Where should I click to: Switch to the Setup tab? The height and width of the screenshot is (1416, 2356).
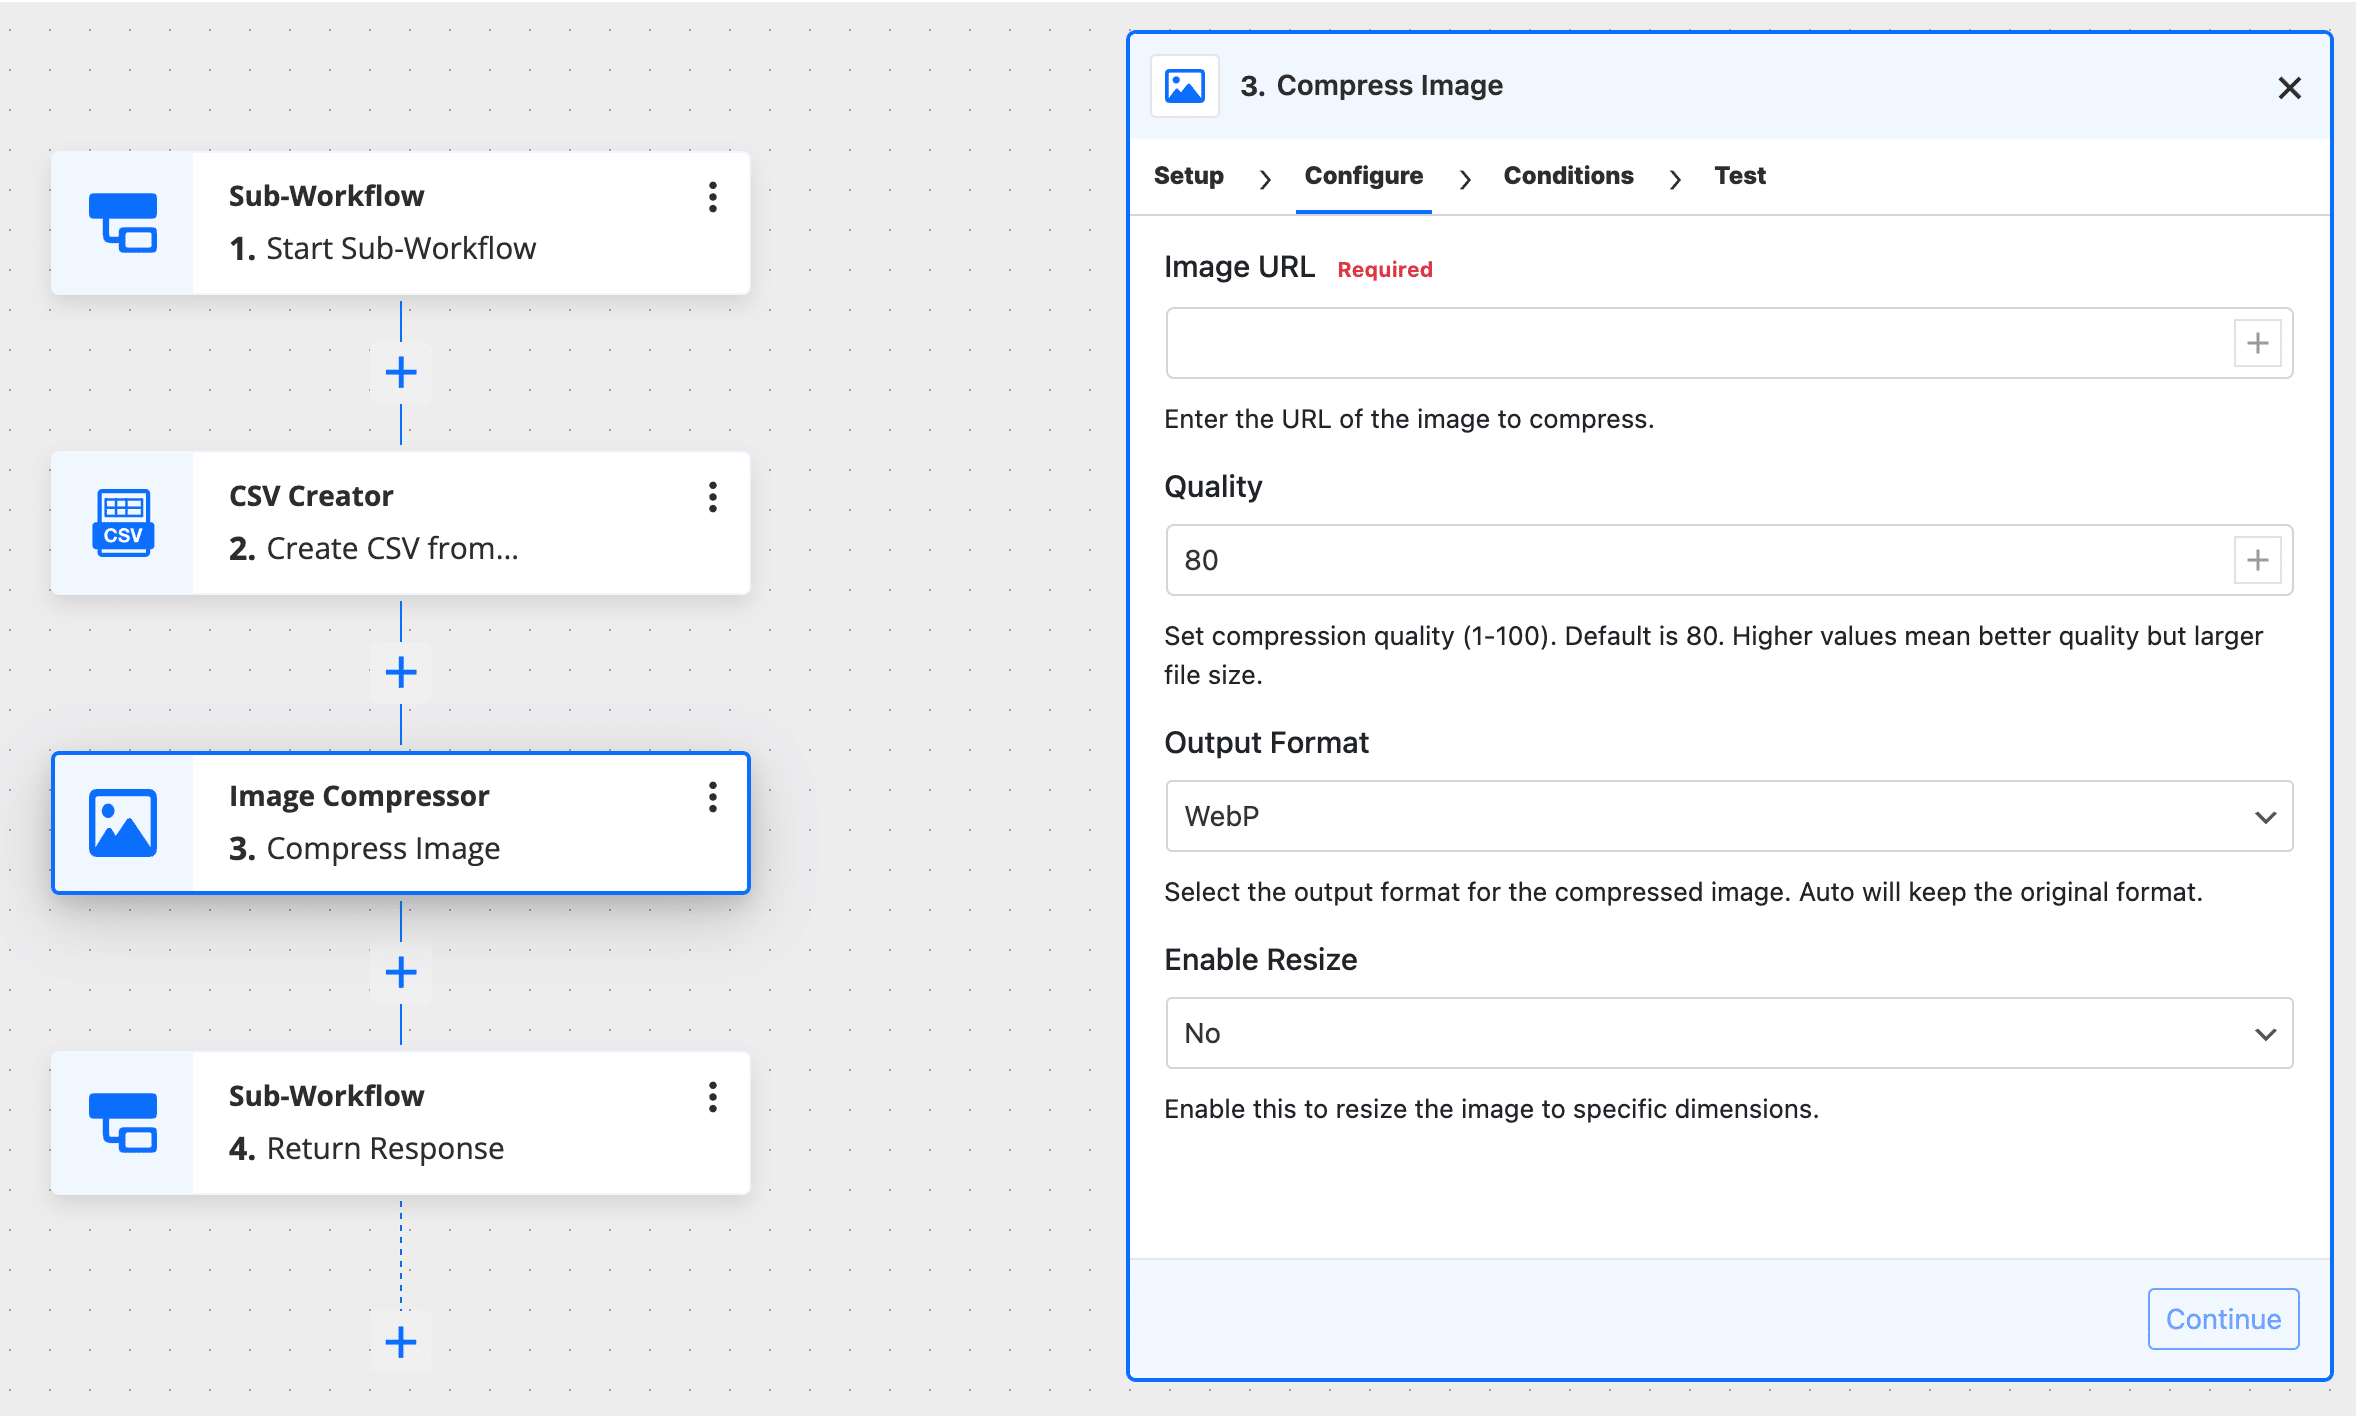click(x=1187, y=176)
